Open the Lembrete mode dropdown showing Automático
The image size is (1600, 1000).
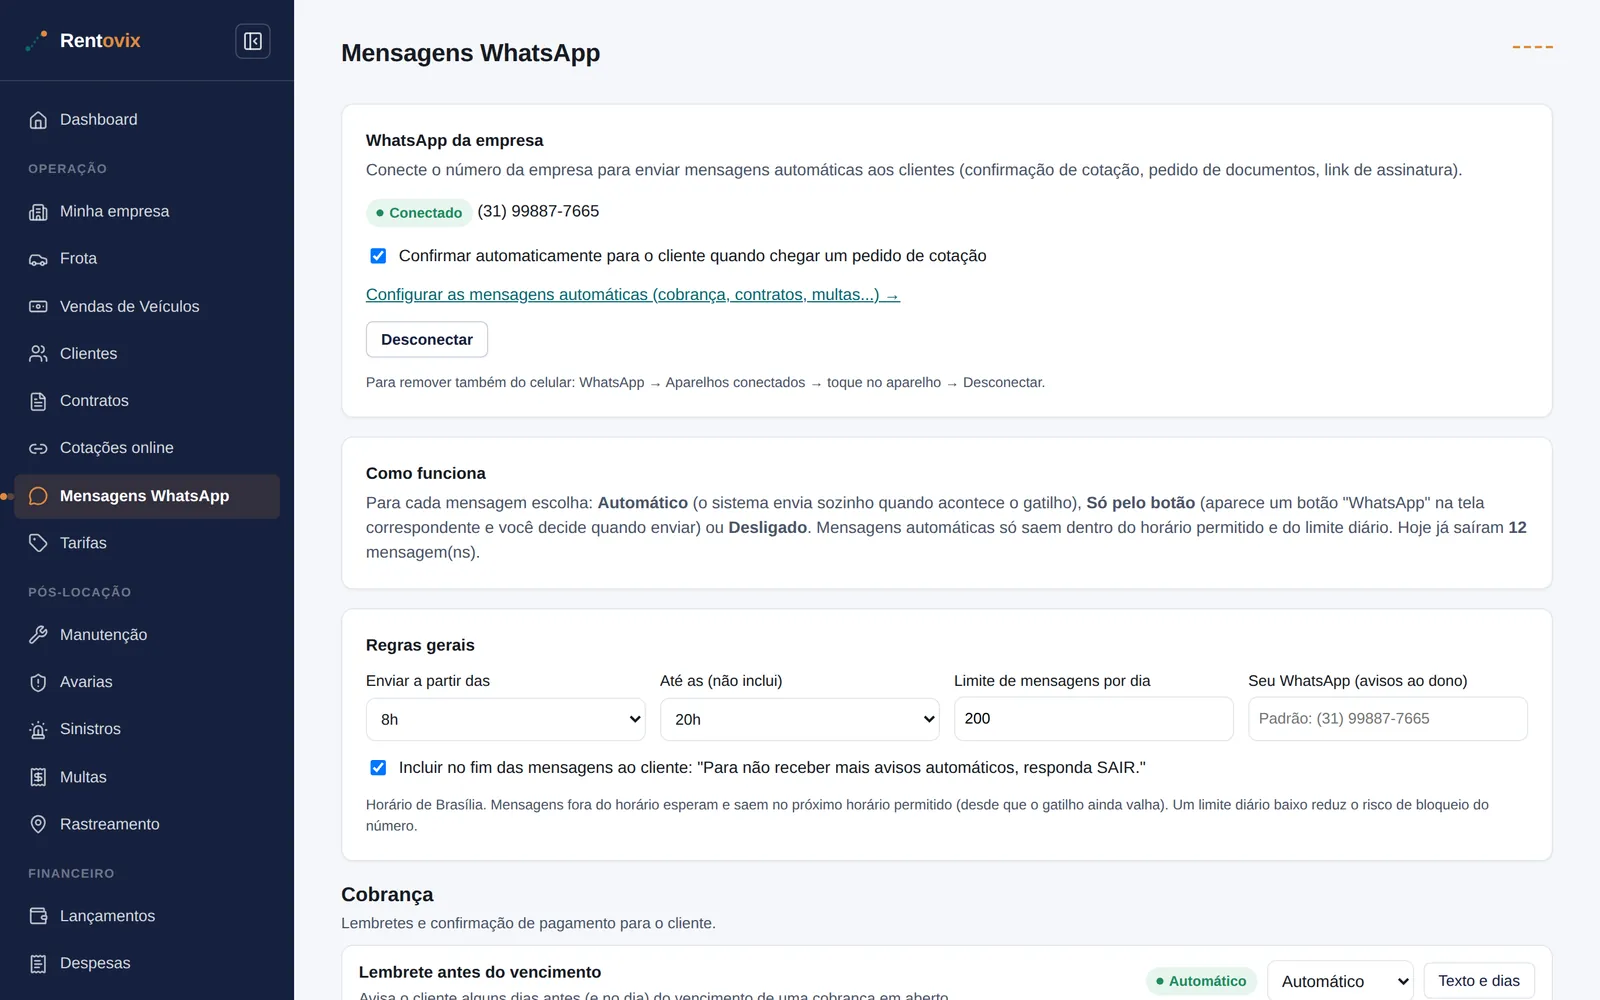[1340, 981]
